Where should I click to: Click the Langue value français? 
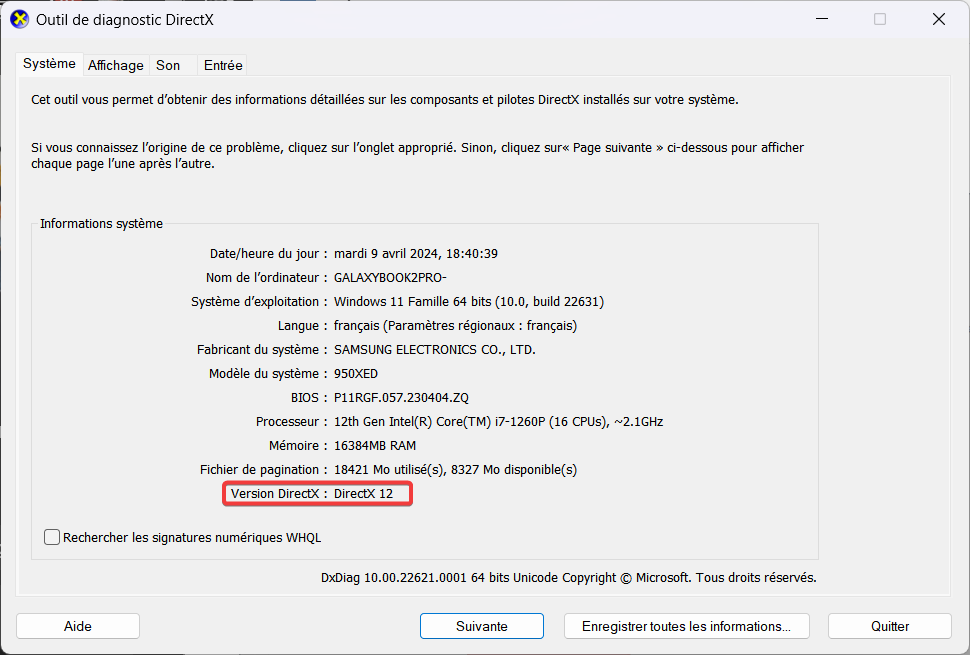[455, 326]
